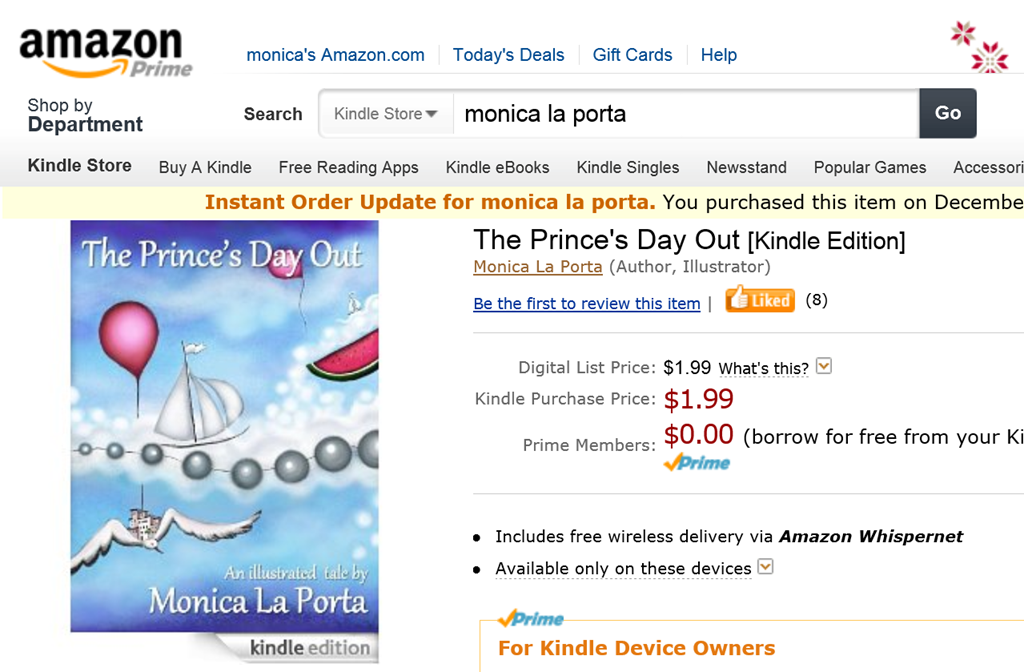Open Kindle Singles section

point(628,167)
